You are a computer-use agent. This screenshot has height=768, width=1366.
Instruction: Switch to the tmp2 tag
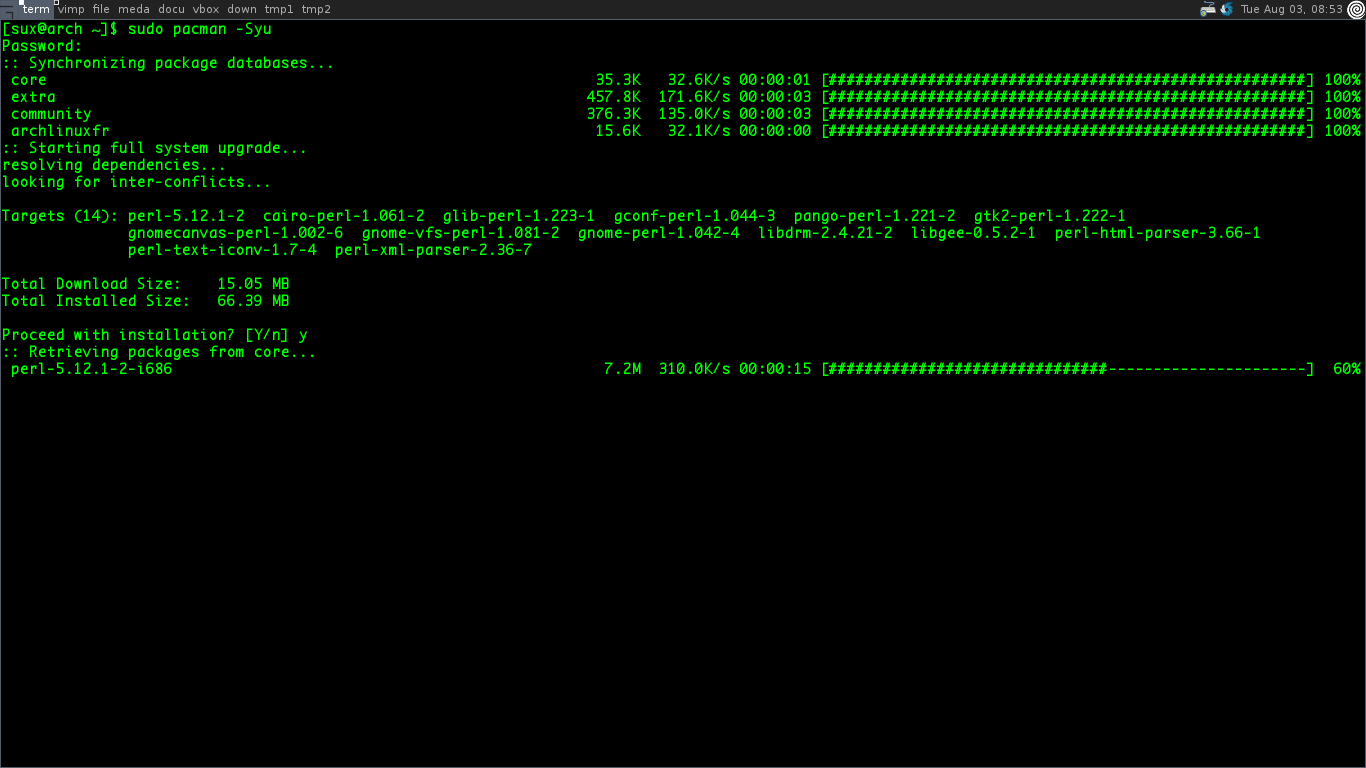pos(316,9)
